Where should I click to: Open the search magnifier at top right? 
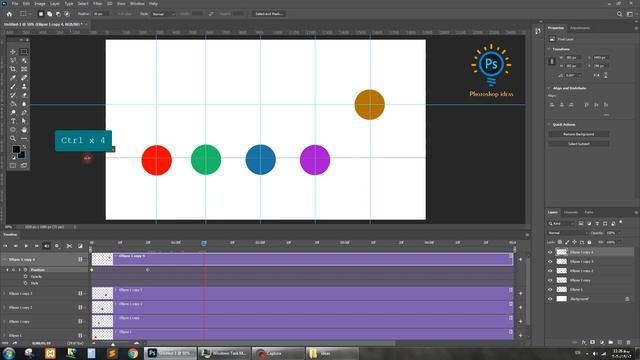(x=619, y=14)
